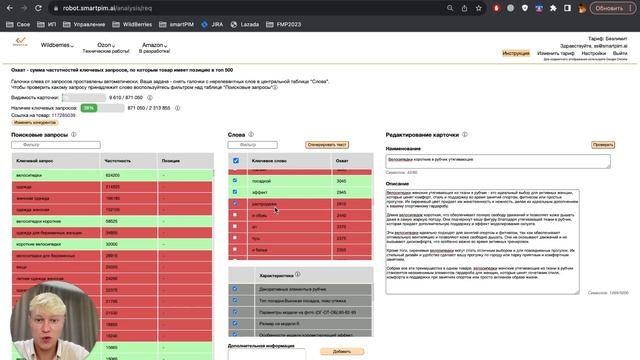Expand the Wildberries dropdown menu
The width and height of the screenshot is (640, 360).
click(x=57, y=45)
